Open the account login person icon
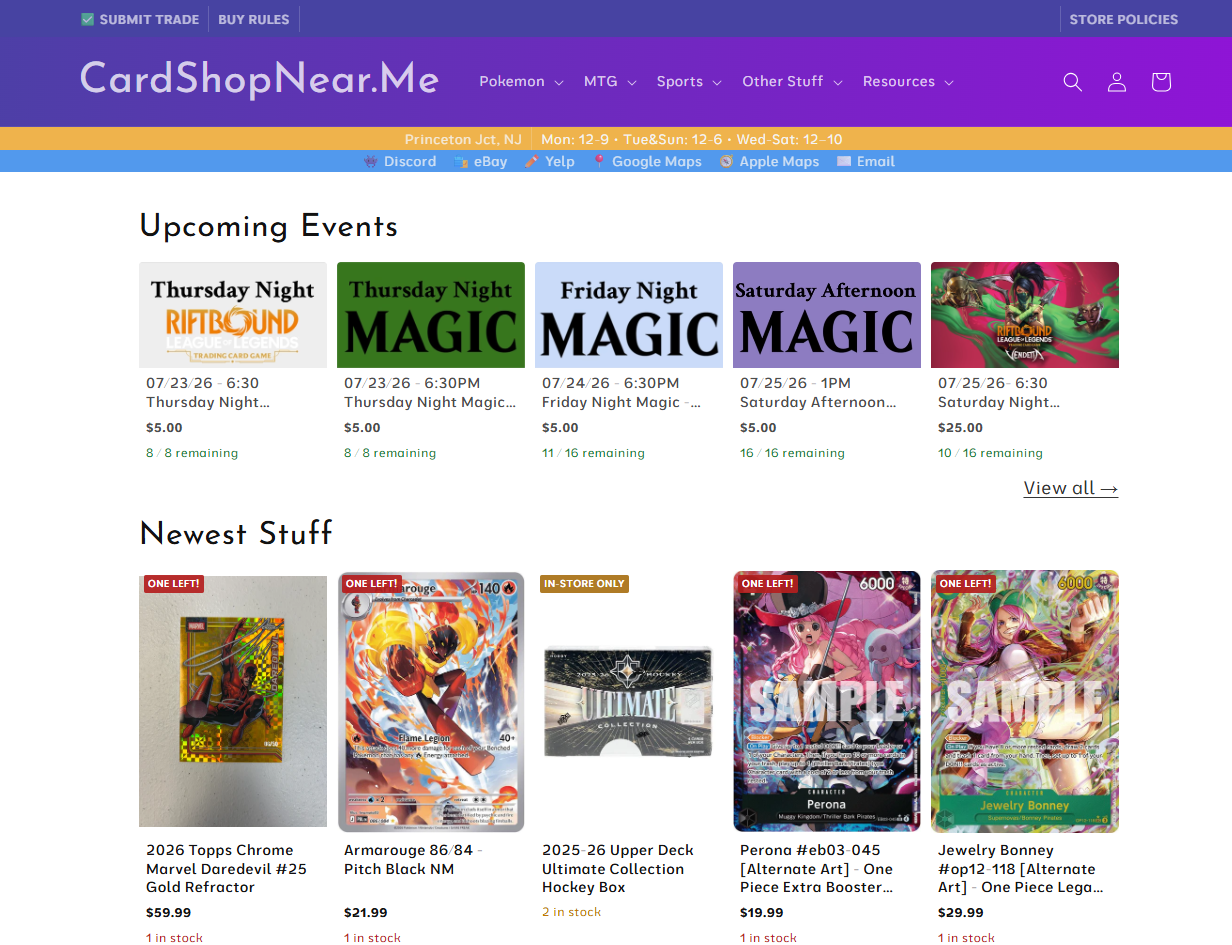Screen dimensions: 1232x945 (x=1117, y=82)
